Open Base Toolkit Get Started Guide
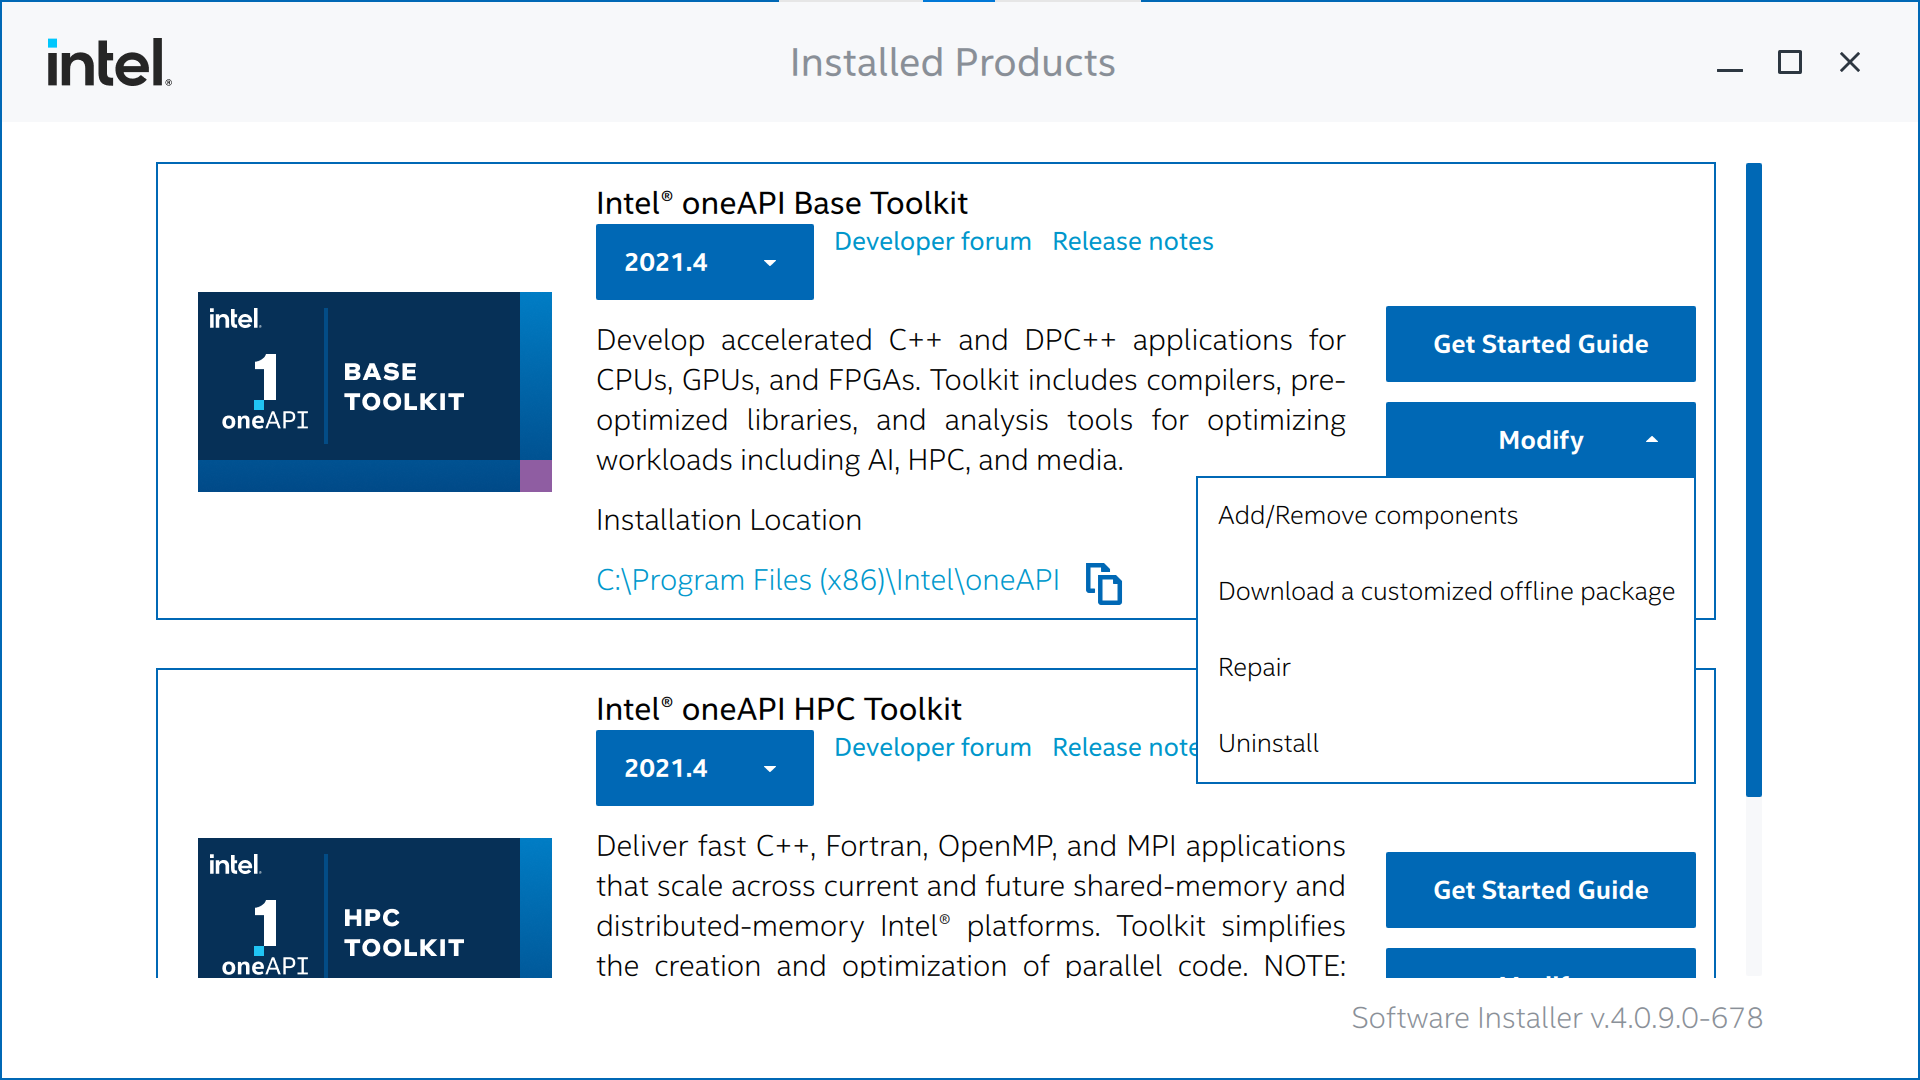The width and height of the screenshot is (1920, 1080). tap(1540, 344)
